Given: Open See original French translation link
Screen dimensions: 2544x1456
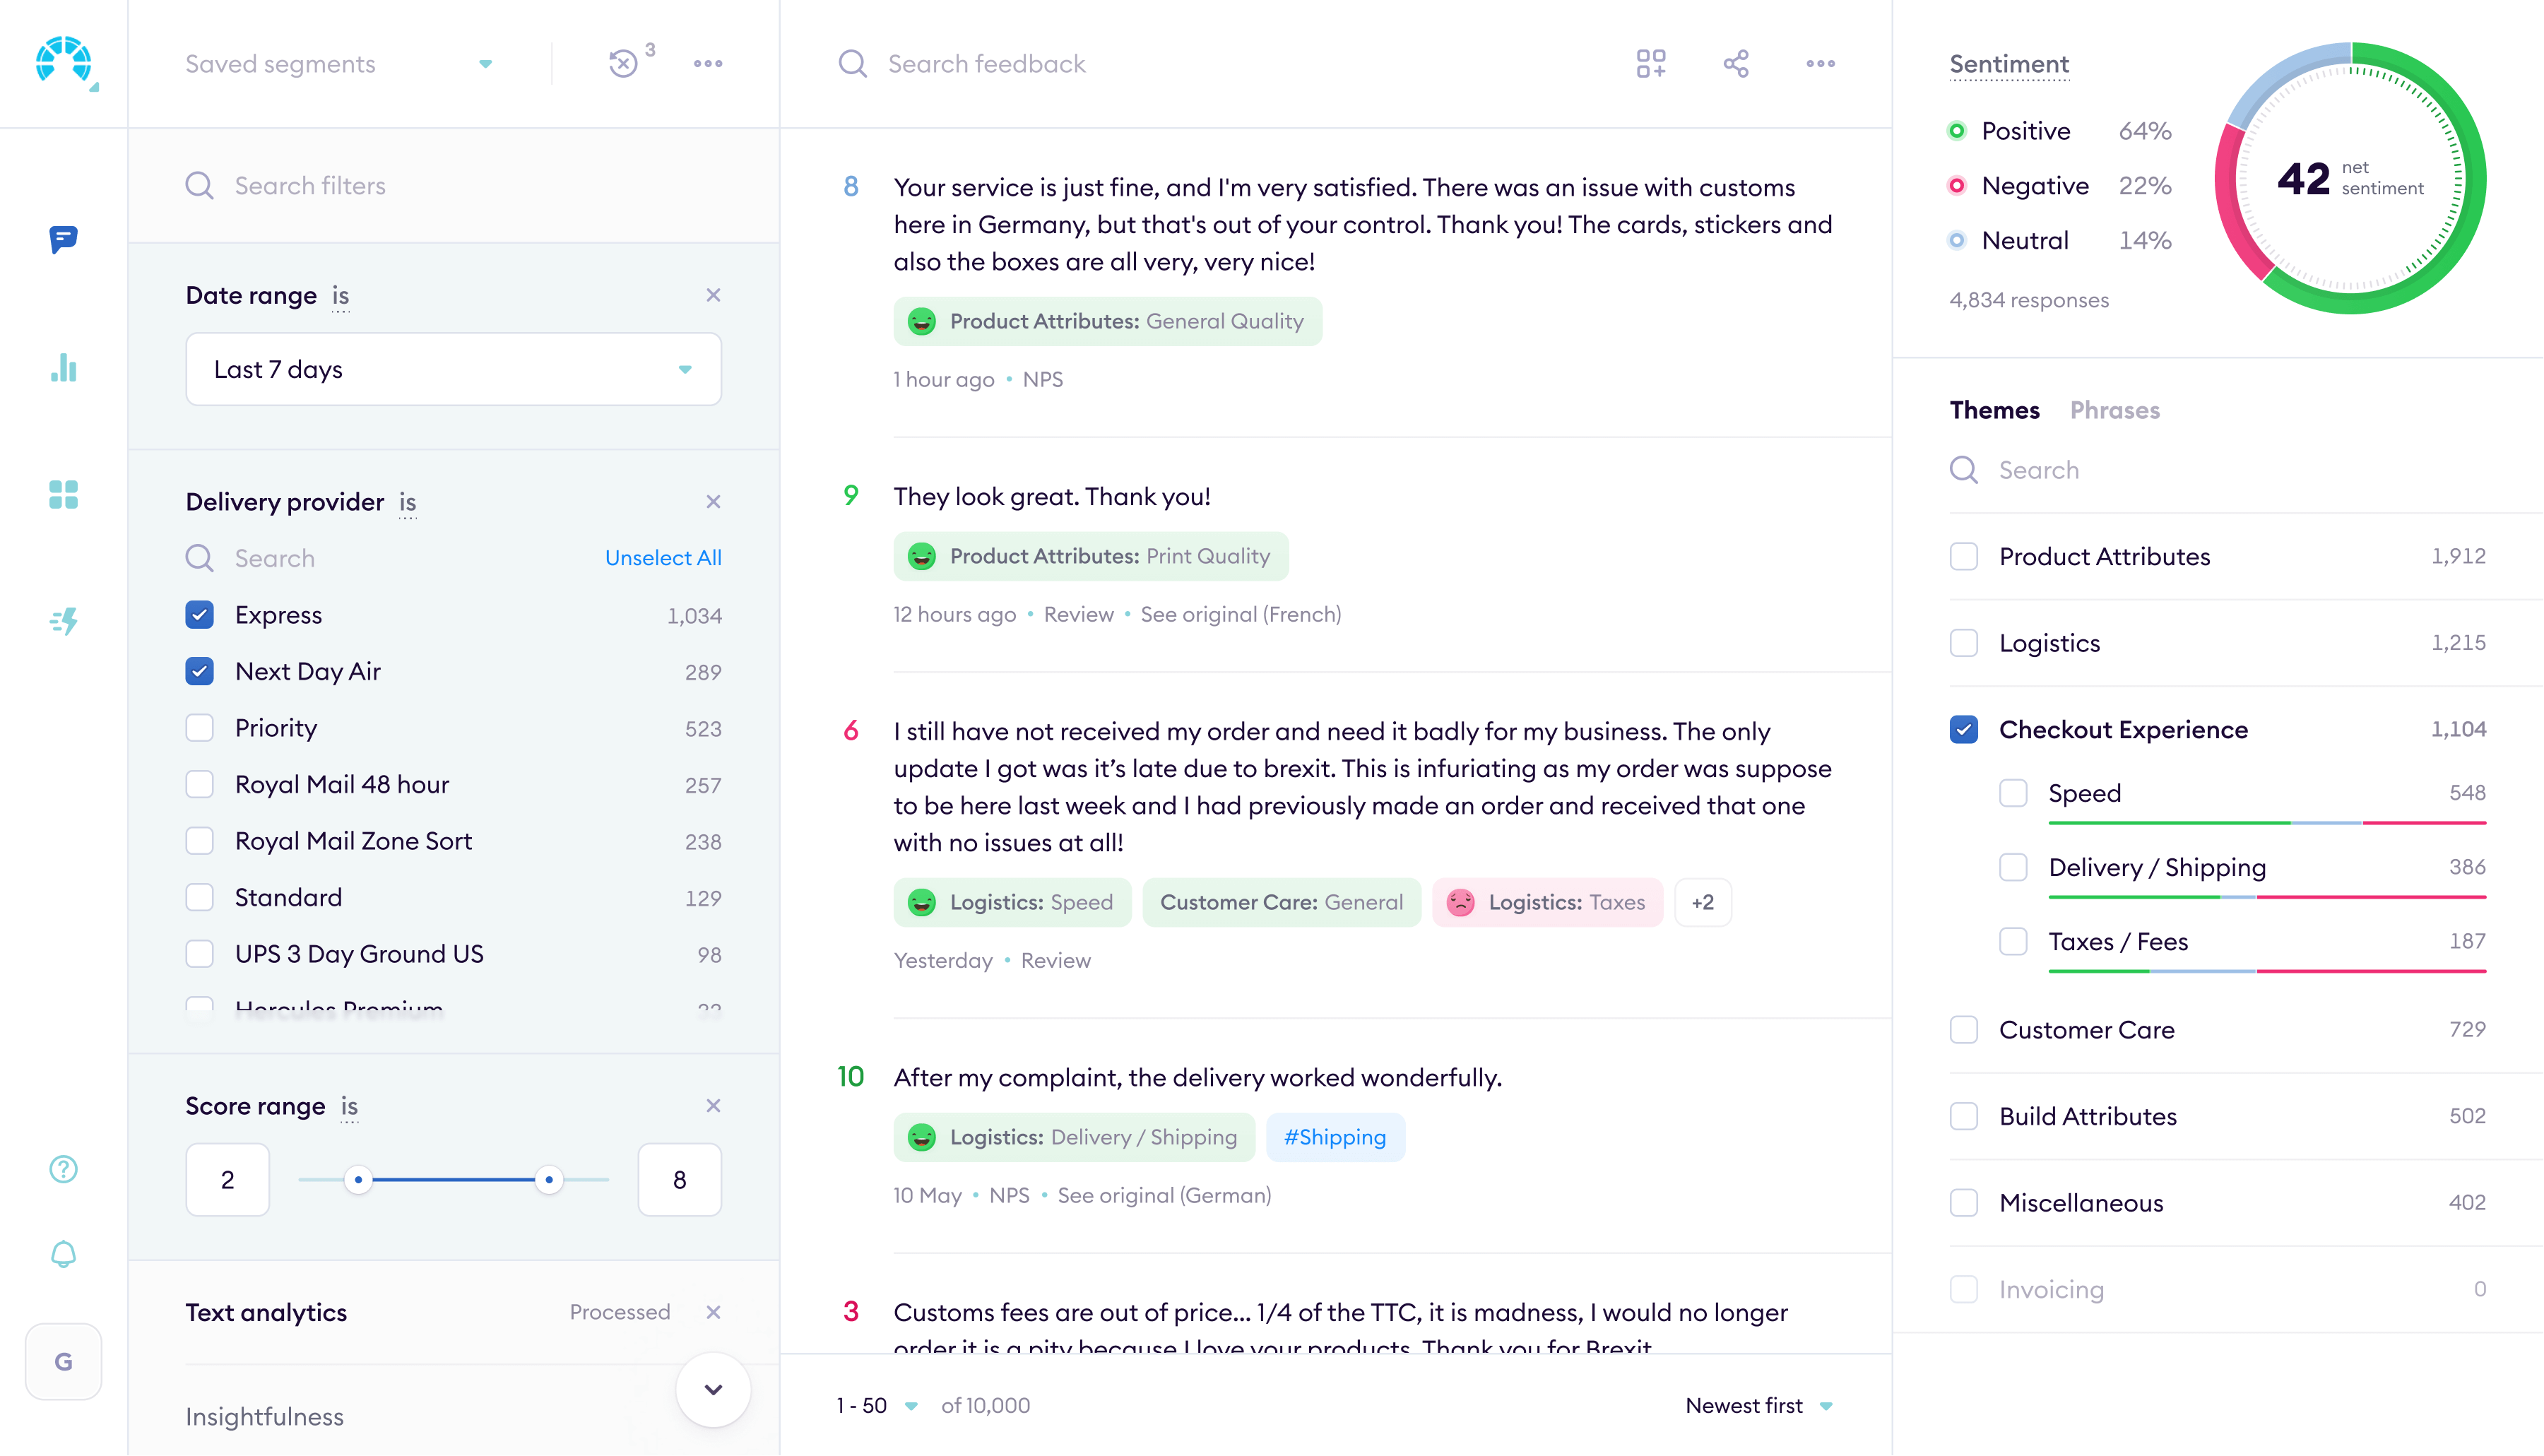Looking at the screenshot, I should (1240, 614).
